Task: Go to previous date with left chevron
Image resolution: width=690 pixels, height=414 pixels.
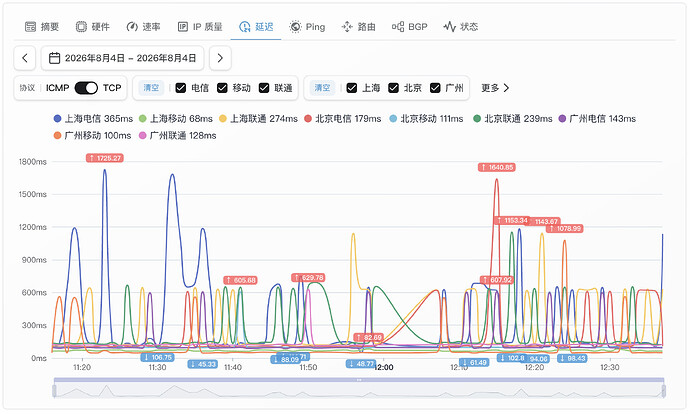Action: pyautogui.click(x=25, y=58)
